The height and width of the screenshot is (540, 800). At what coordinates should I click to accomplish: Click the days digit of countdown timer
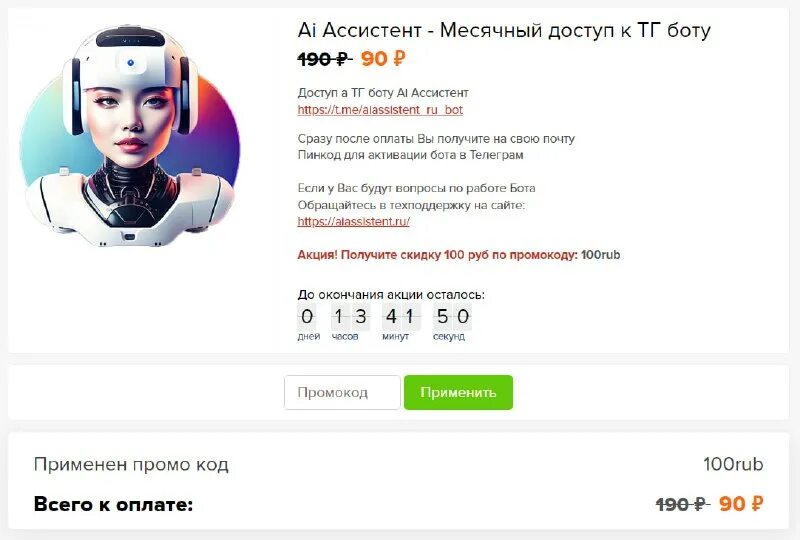[307, 316]
